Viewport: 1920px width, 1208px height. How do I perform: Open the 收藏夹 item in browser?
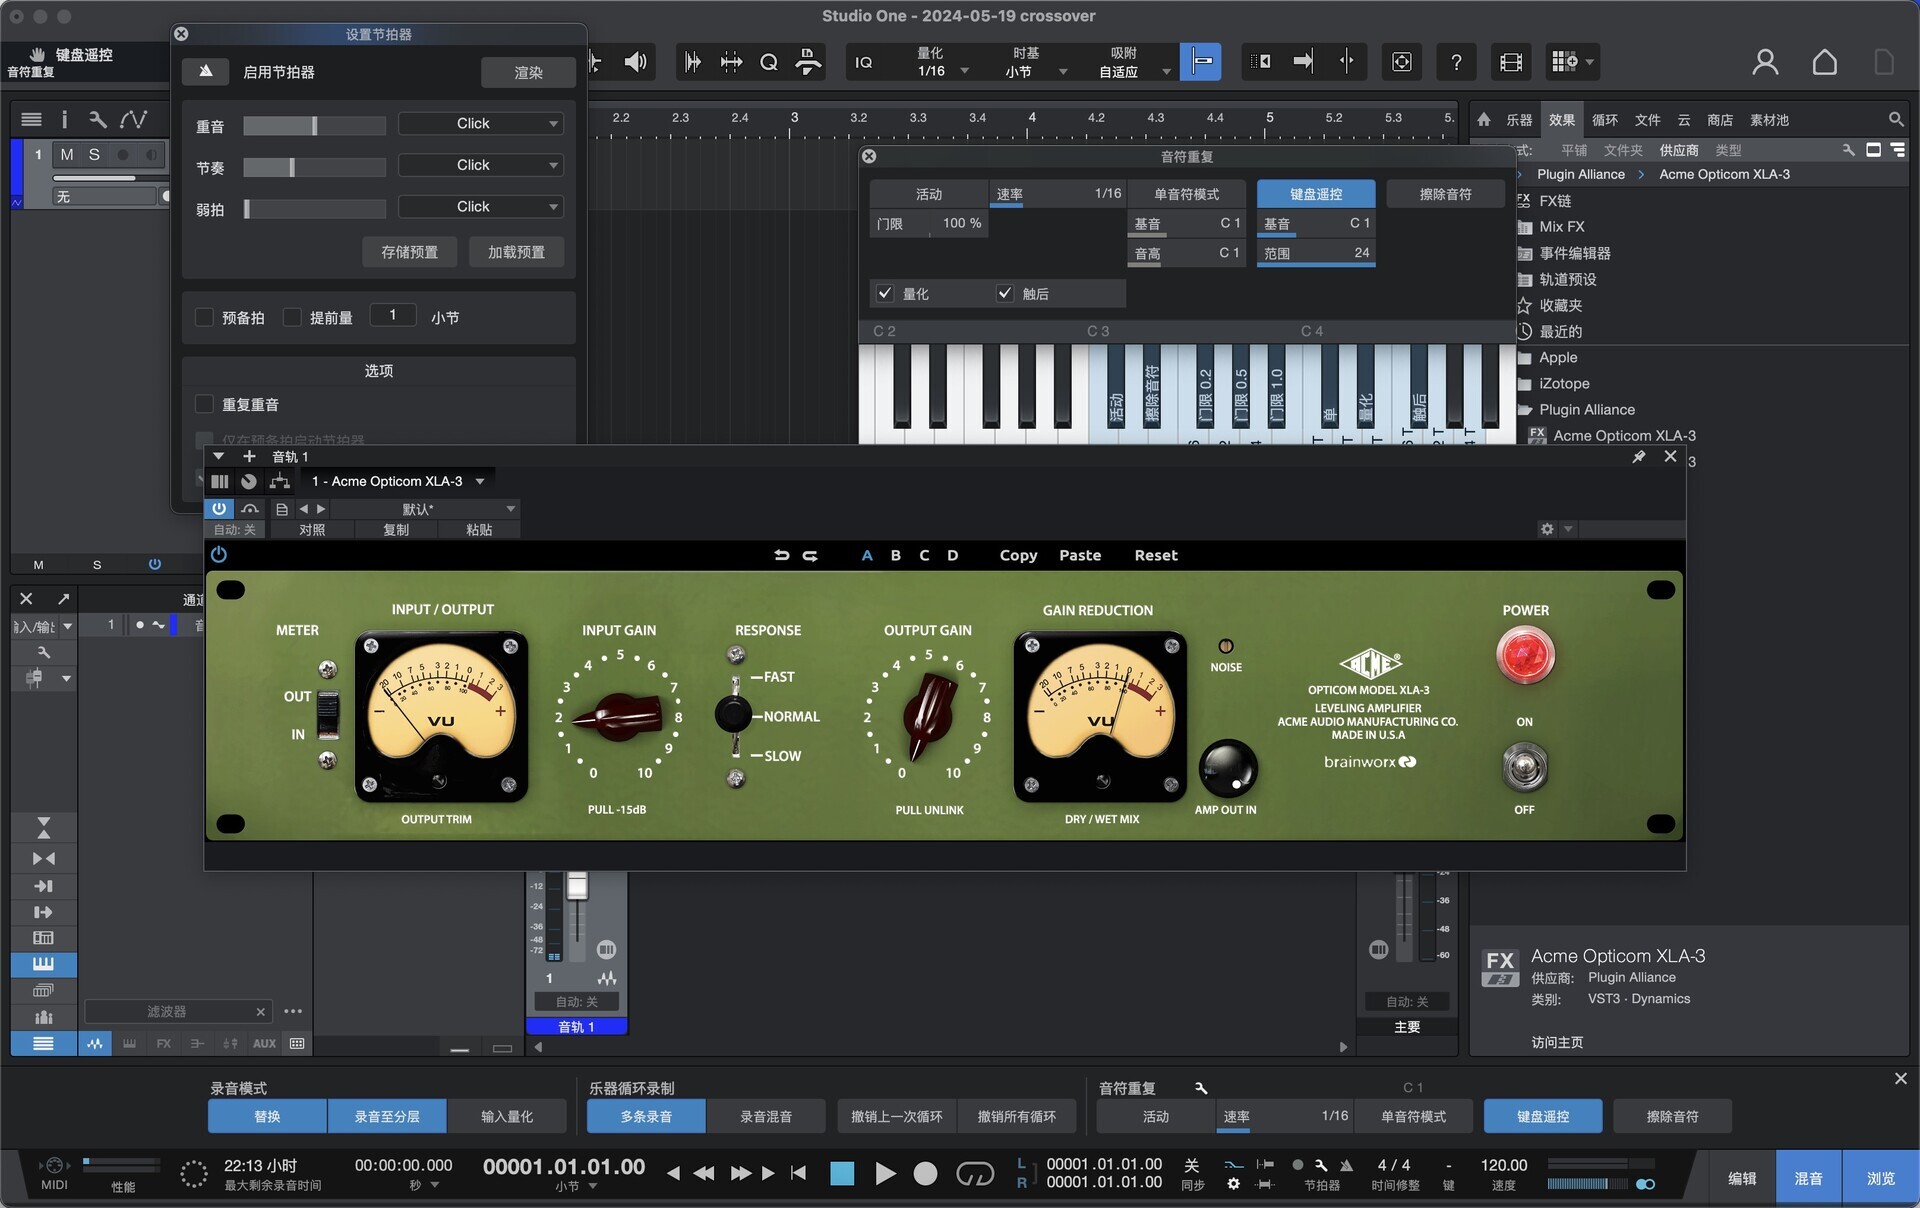(x=1560, y=306)
